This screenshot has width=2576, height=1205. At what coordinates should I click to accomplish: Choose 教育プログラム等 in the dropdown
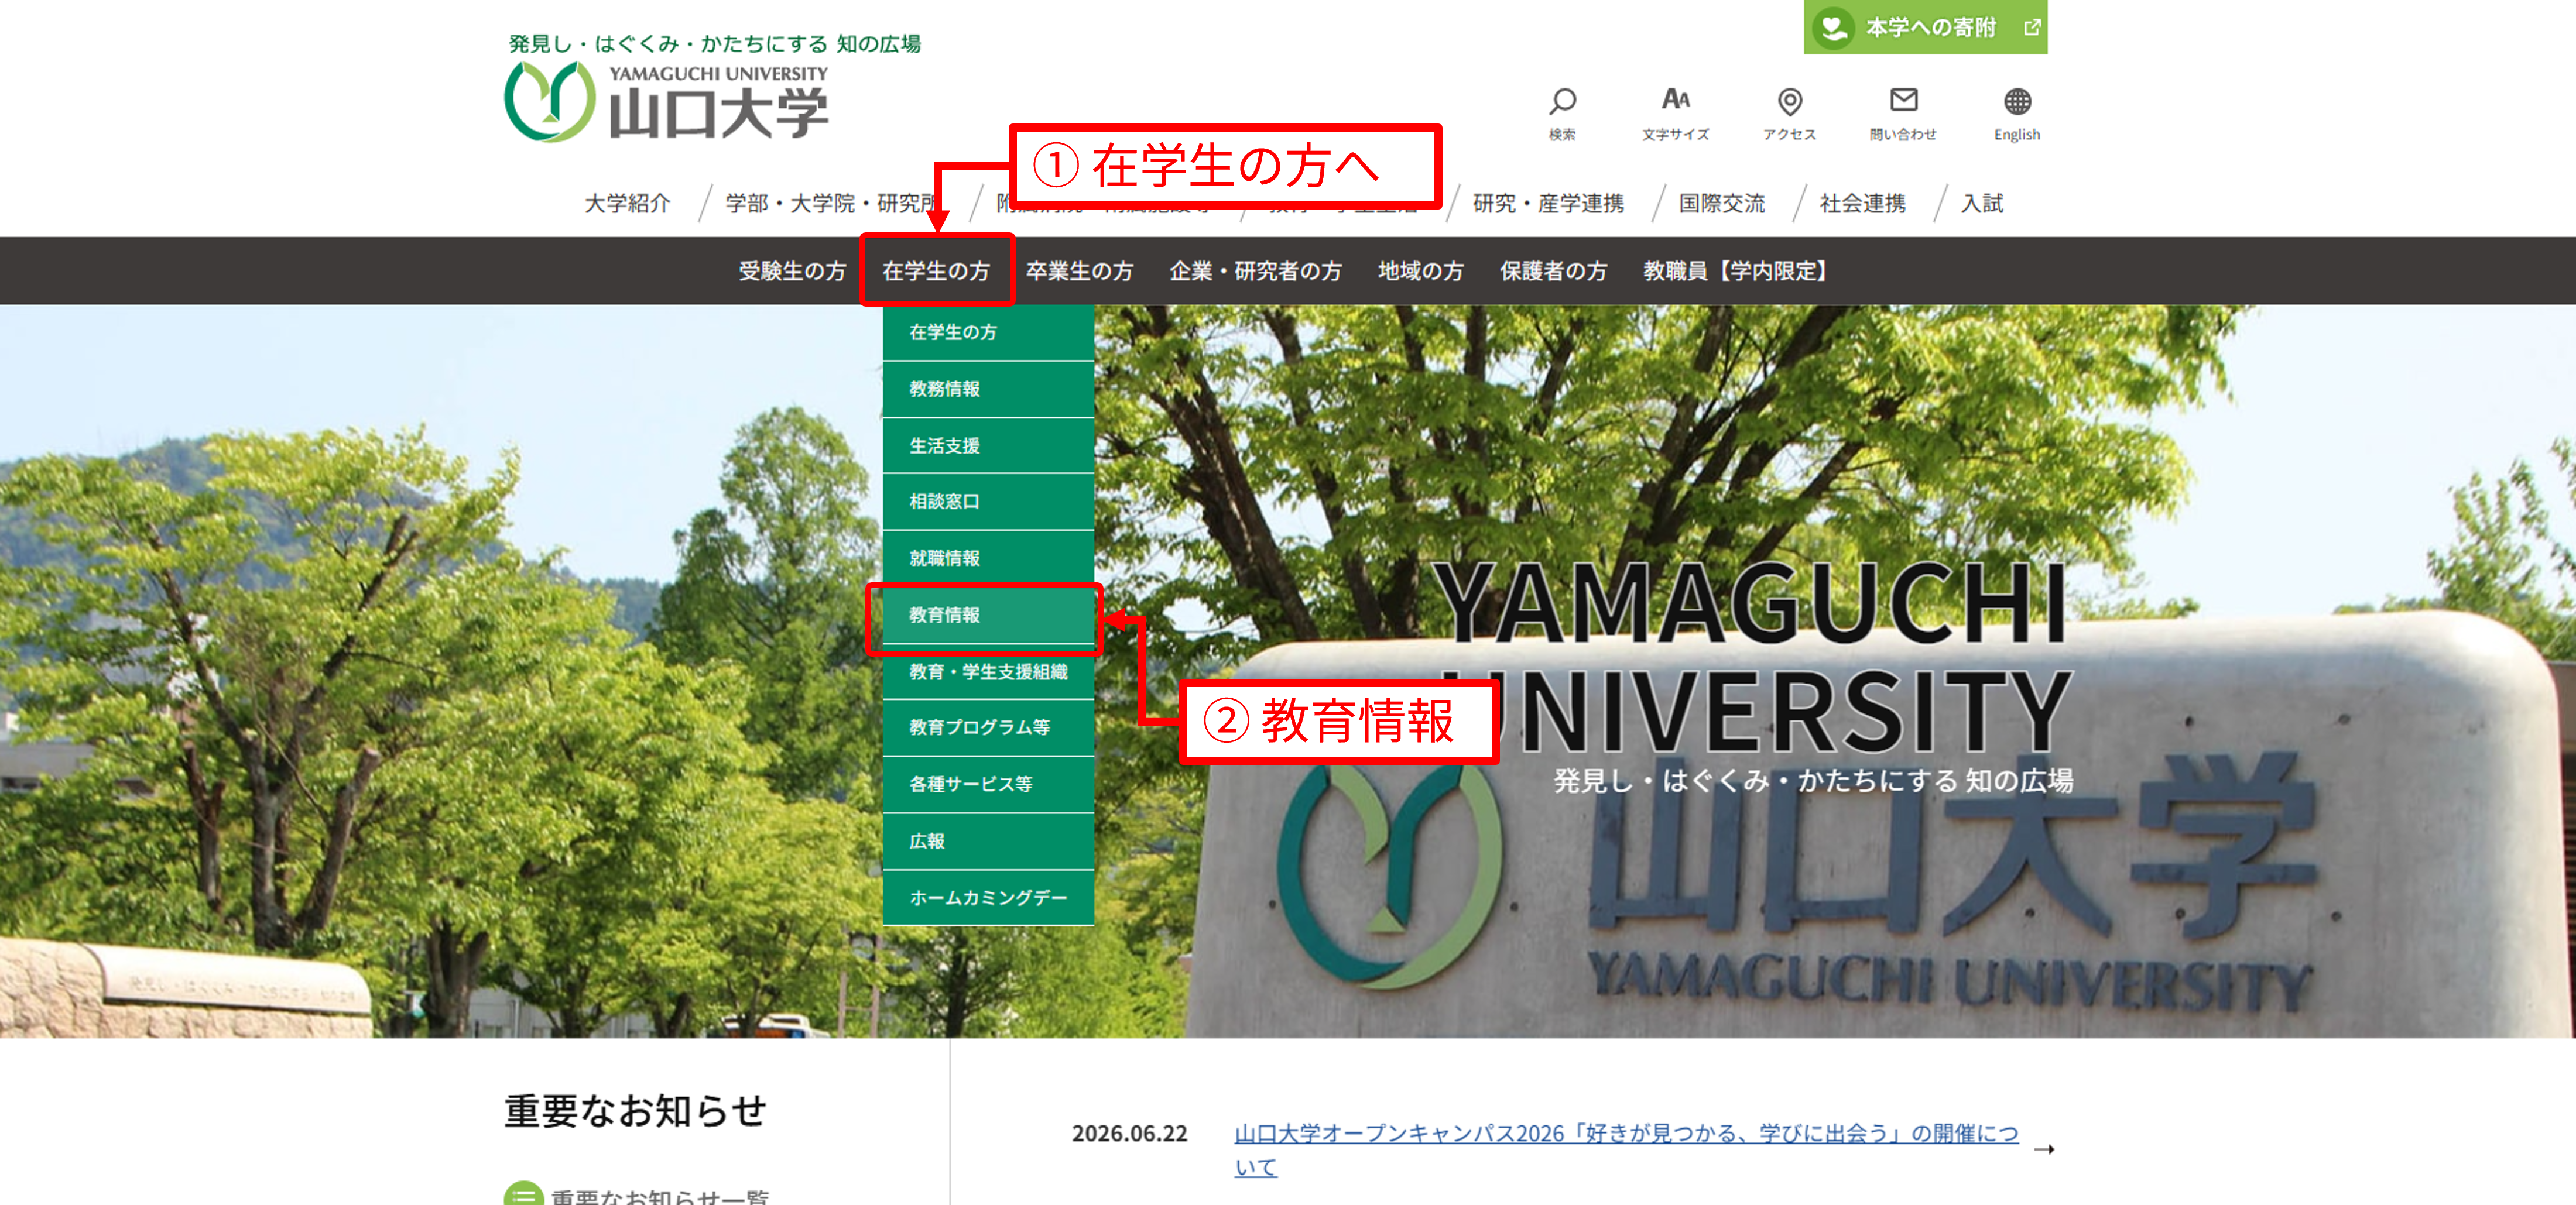(x=988, y=727)
